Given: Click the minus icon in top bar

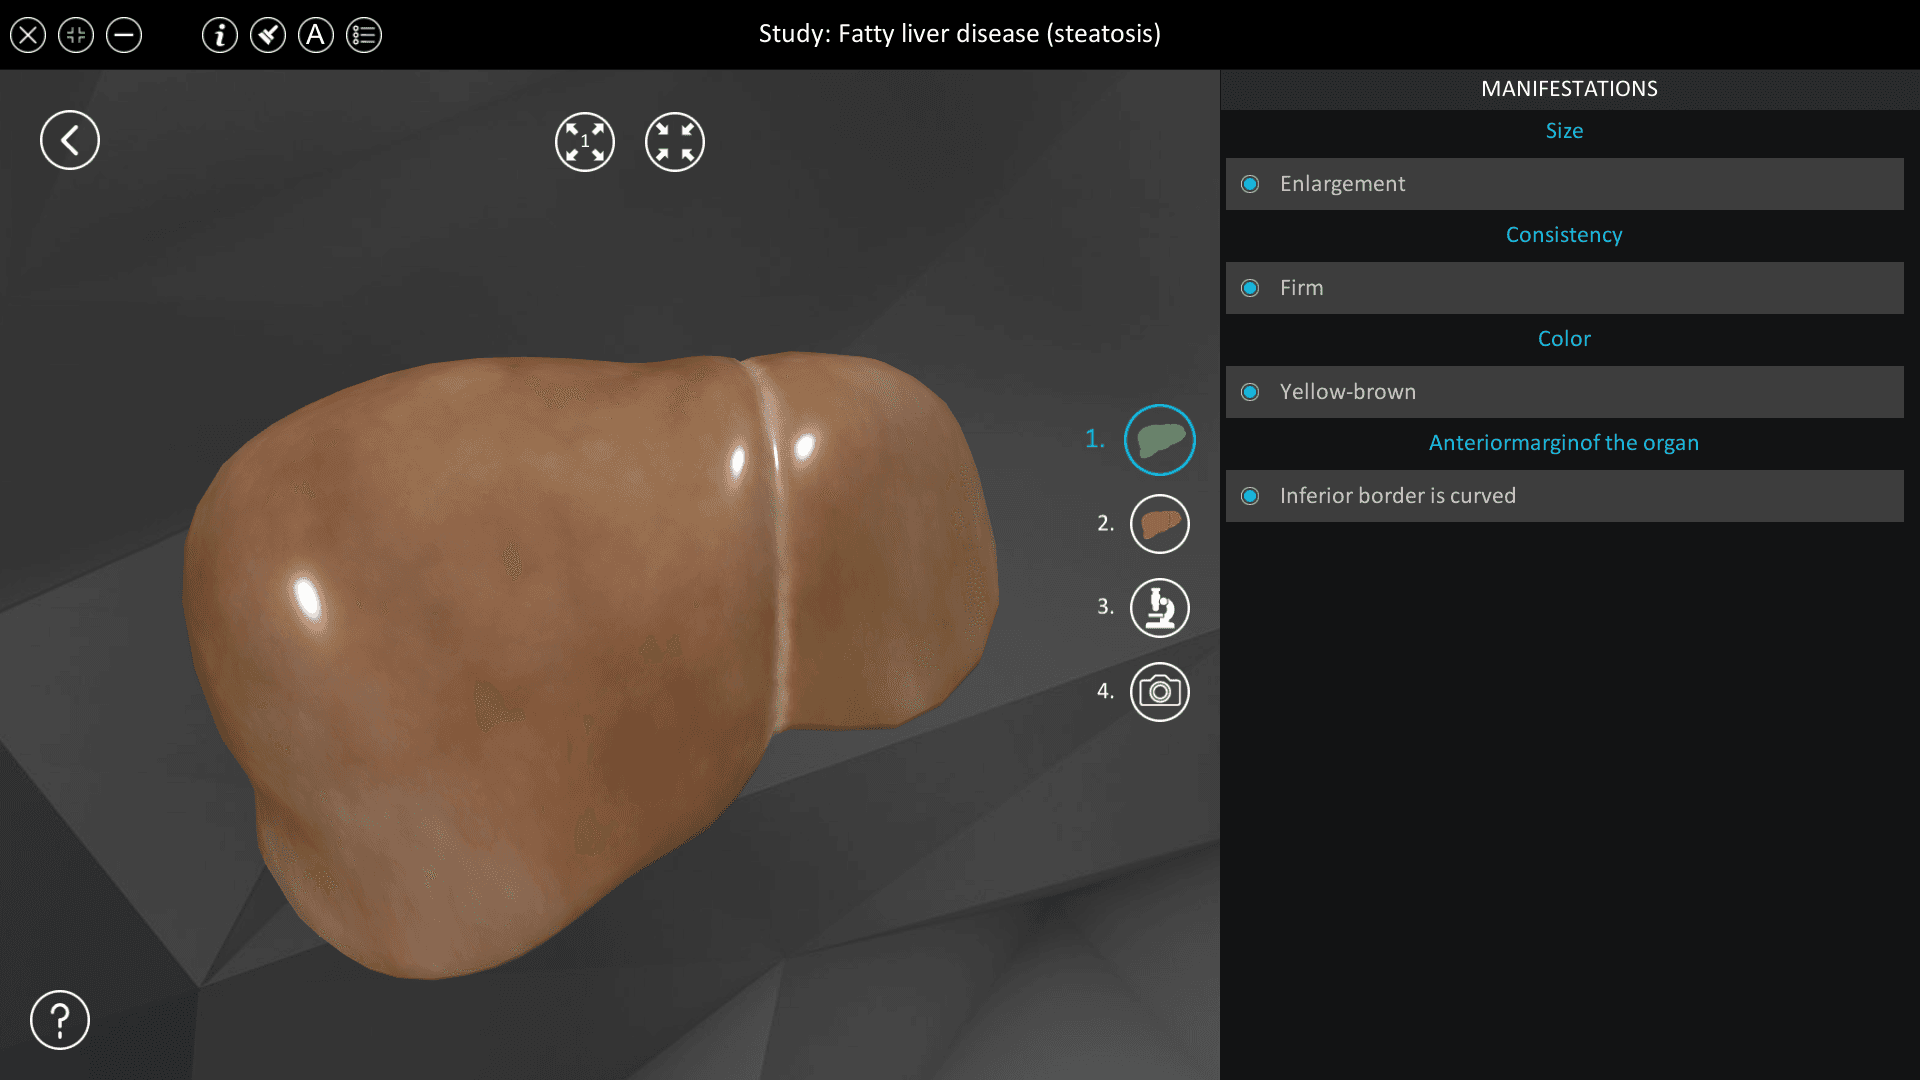Looking at the screenshot, I should click(124, 36).
